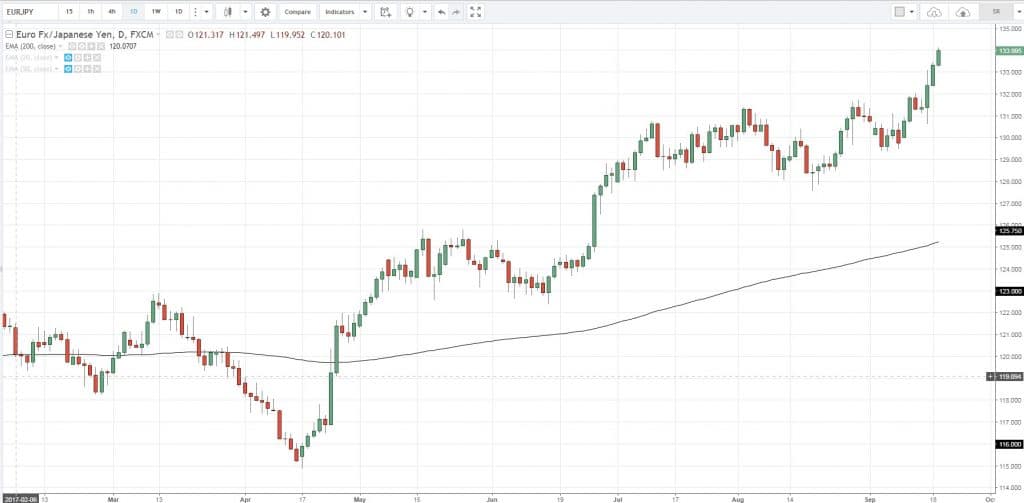Click the redo arrow in toolbar
This screenshot has width=1024, height=503.
coord(456,12)
